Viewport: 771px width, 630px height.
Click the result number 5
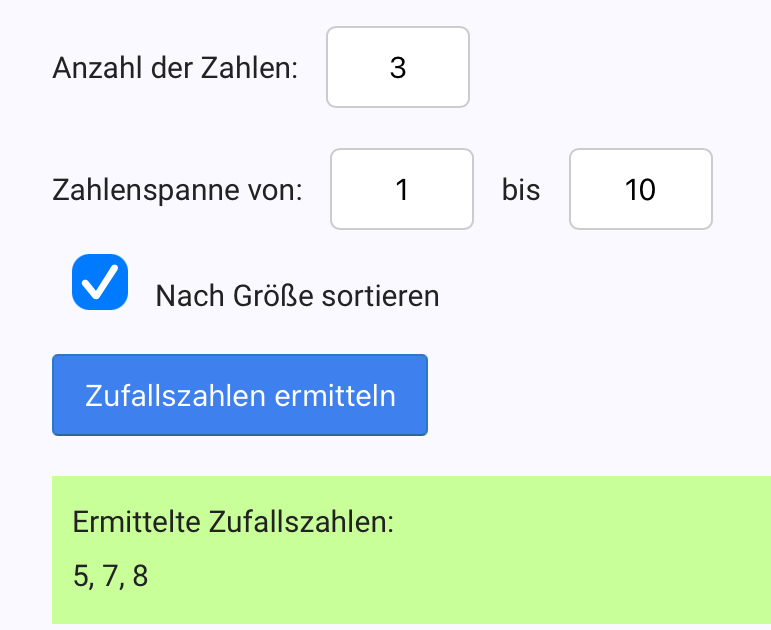[x=81, y=576]
